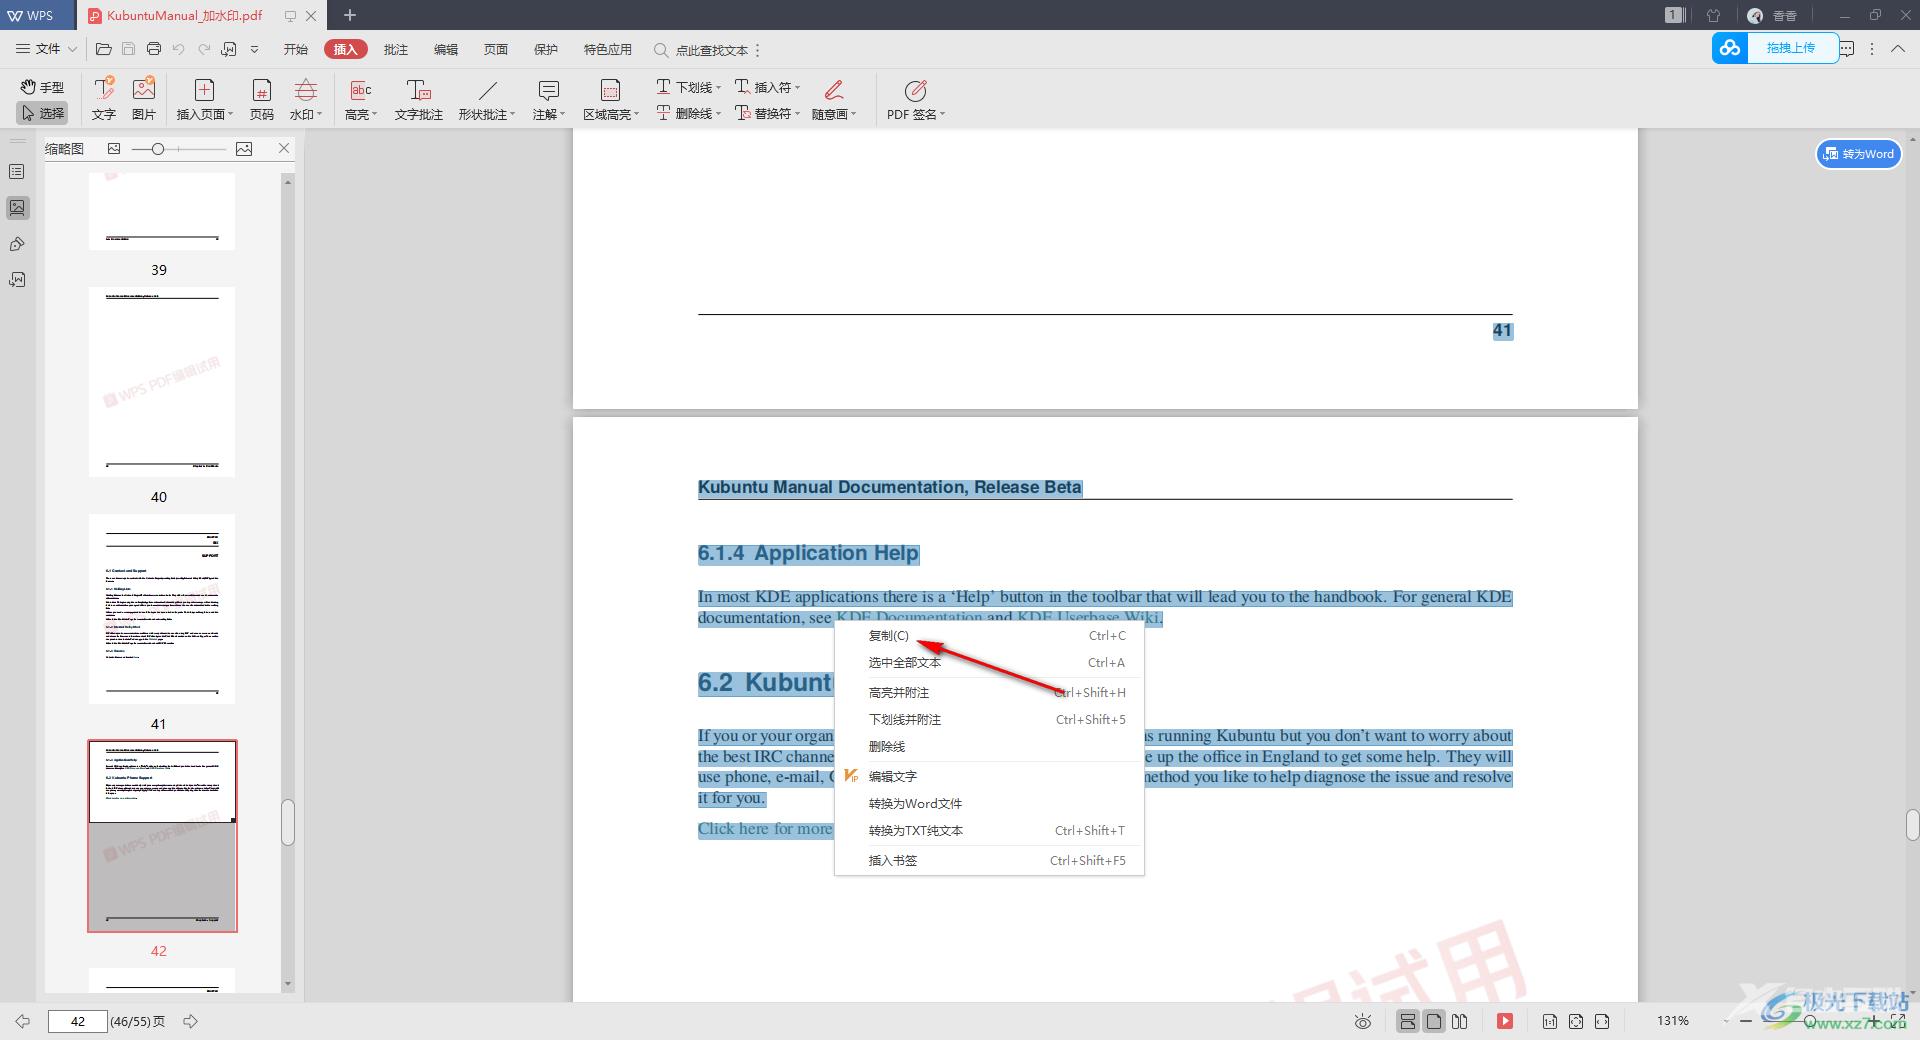Select the Hand (手型) tool
The width and height of the screenshot is (1920, 1040).
(42, 87)
